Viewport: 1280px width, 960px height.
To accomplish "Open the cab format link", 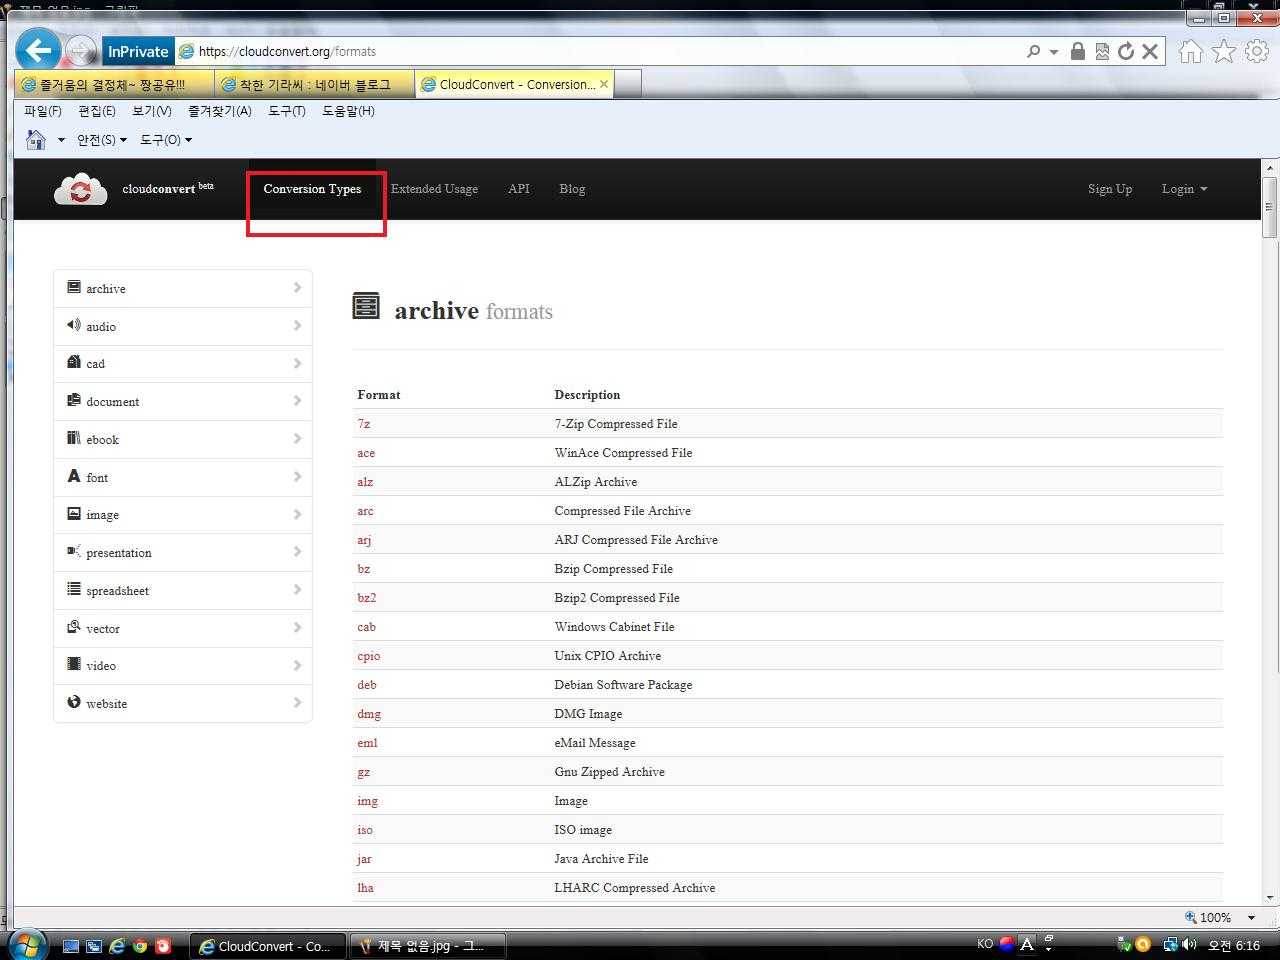I will (x=367, y=627).
